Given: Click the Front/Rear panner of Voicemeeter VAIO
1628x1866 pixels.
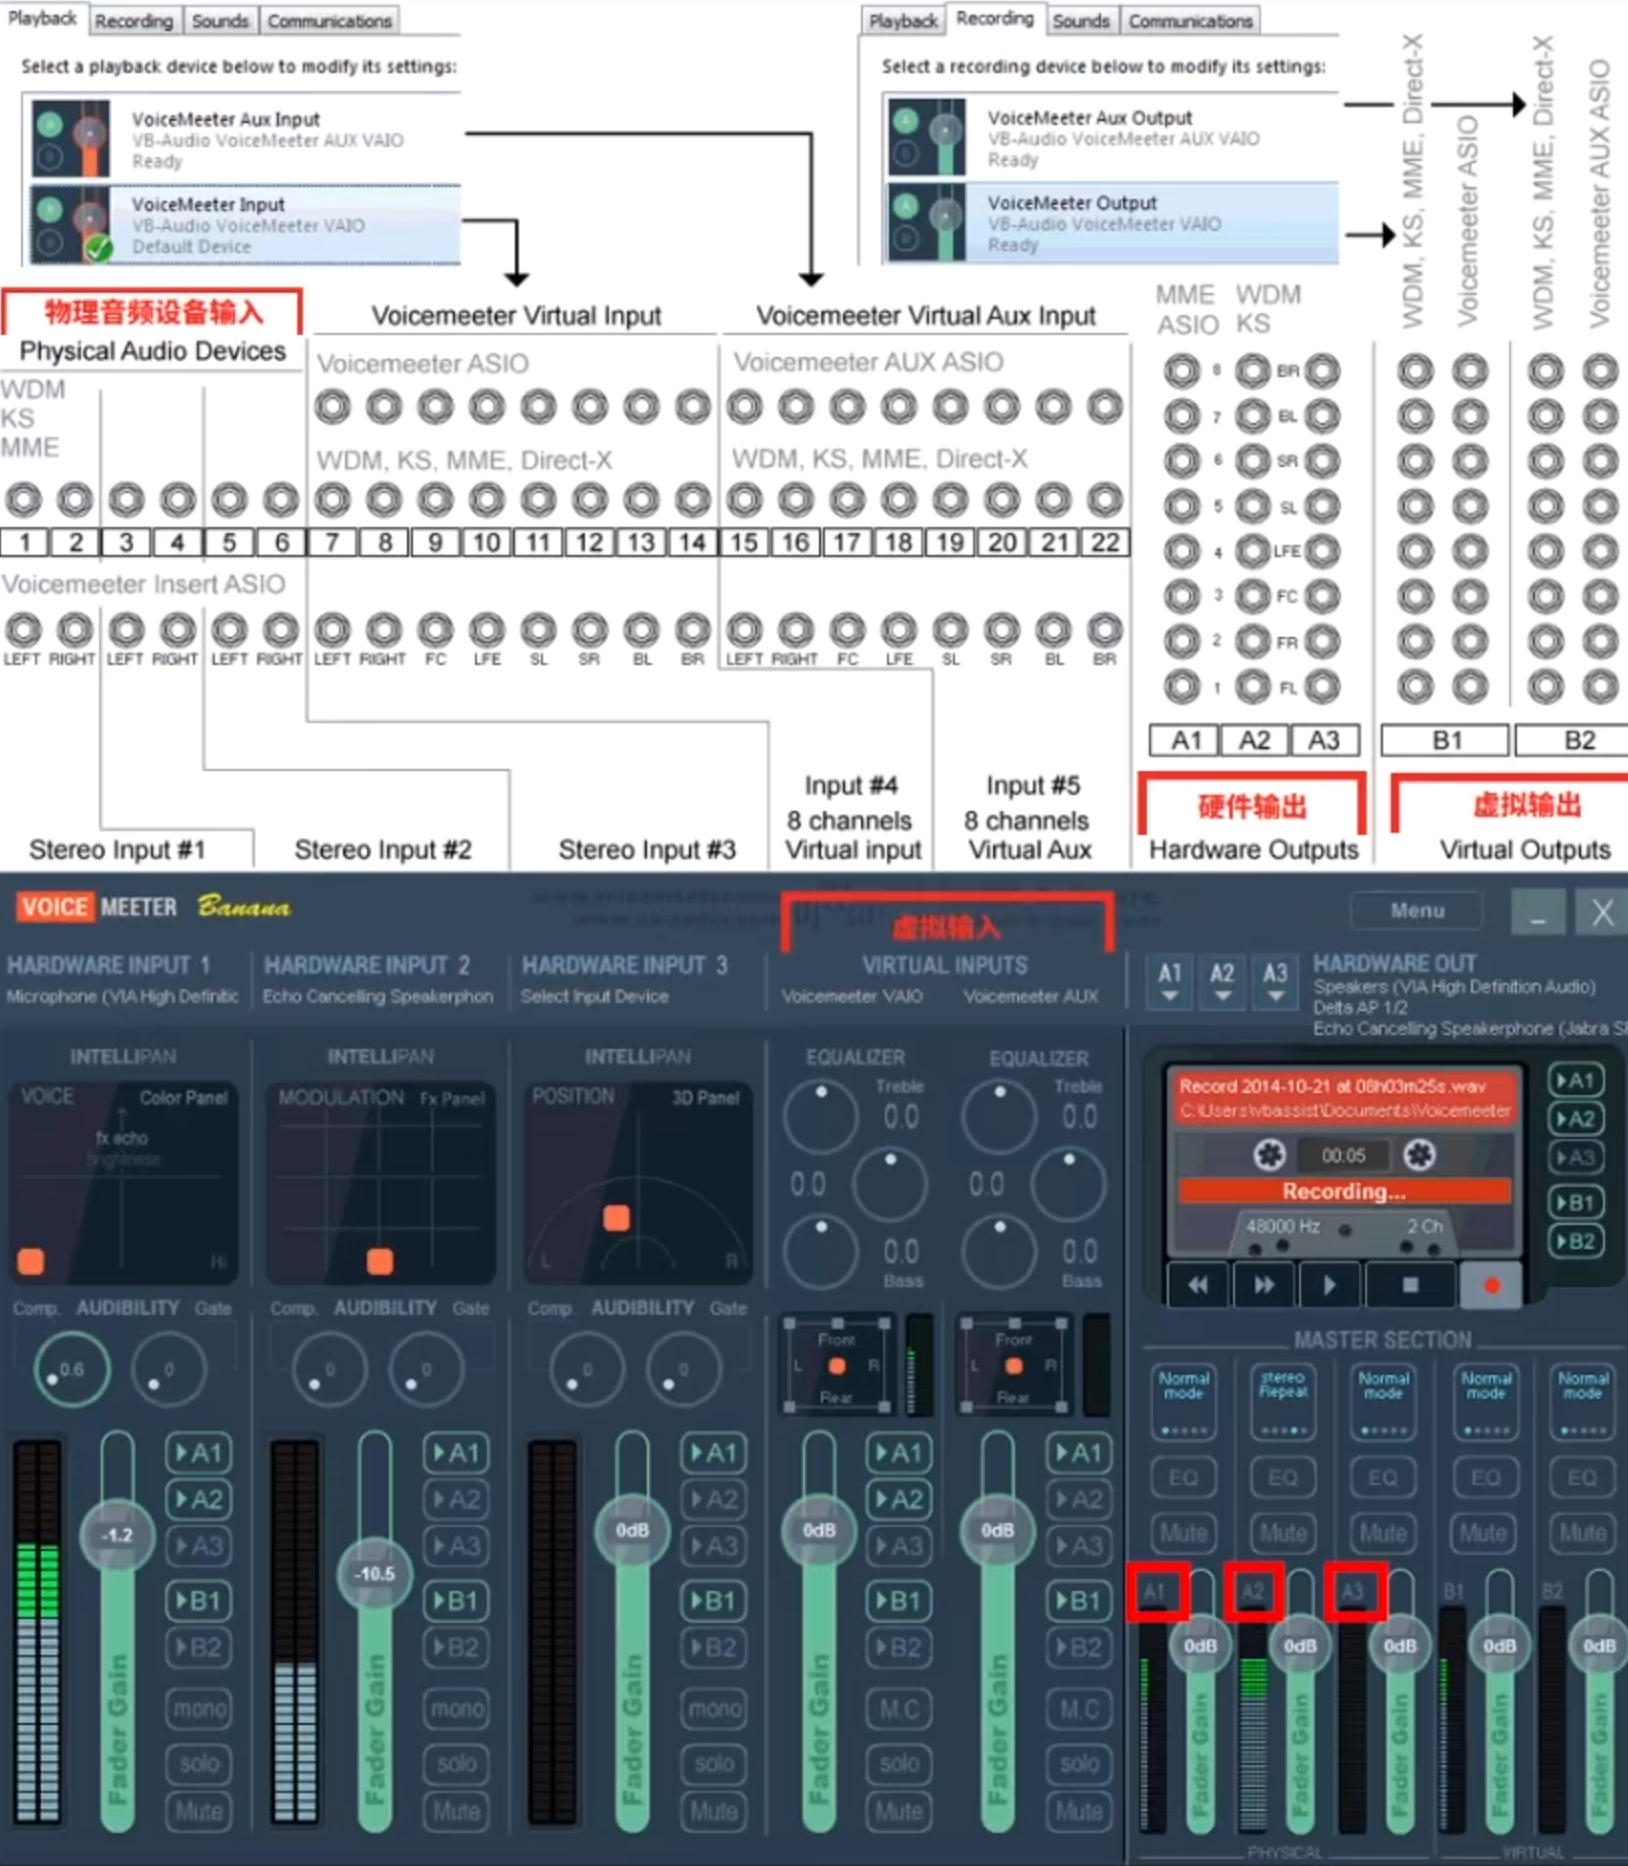Looking at the screenshot, I should point(837,1366).
